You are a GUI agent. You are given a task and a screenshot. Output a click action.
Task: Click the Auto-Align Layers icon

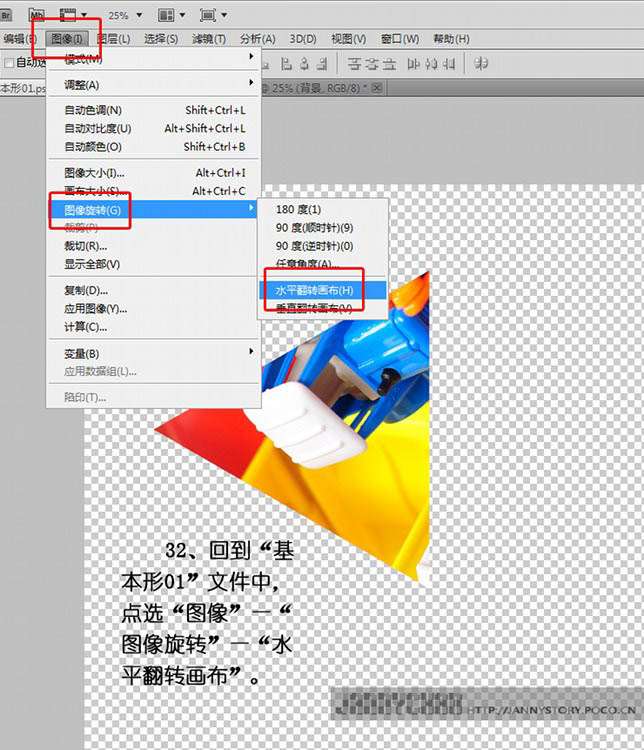pyautogui.click(x=481, y=63)
